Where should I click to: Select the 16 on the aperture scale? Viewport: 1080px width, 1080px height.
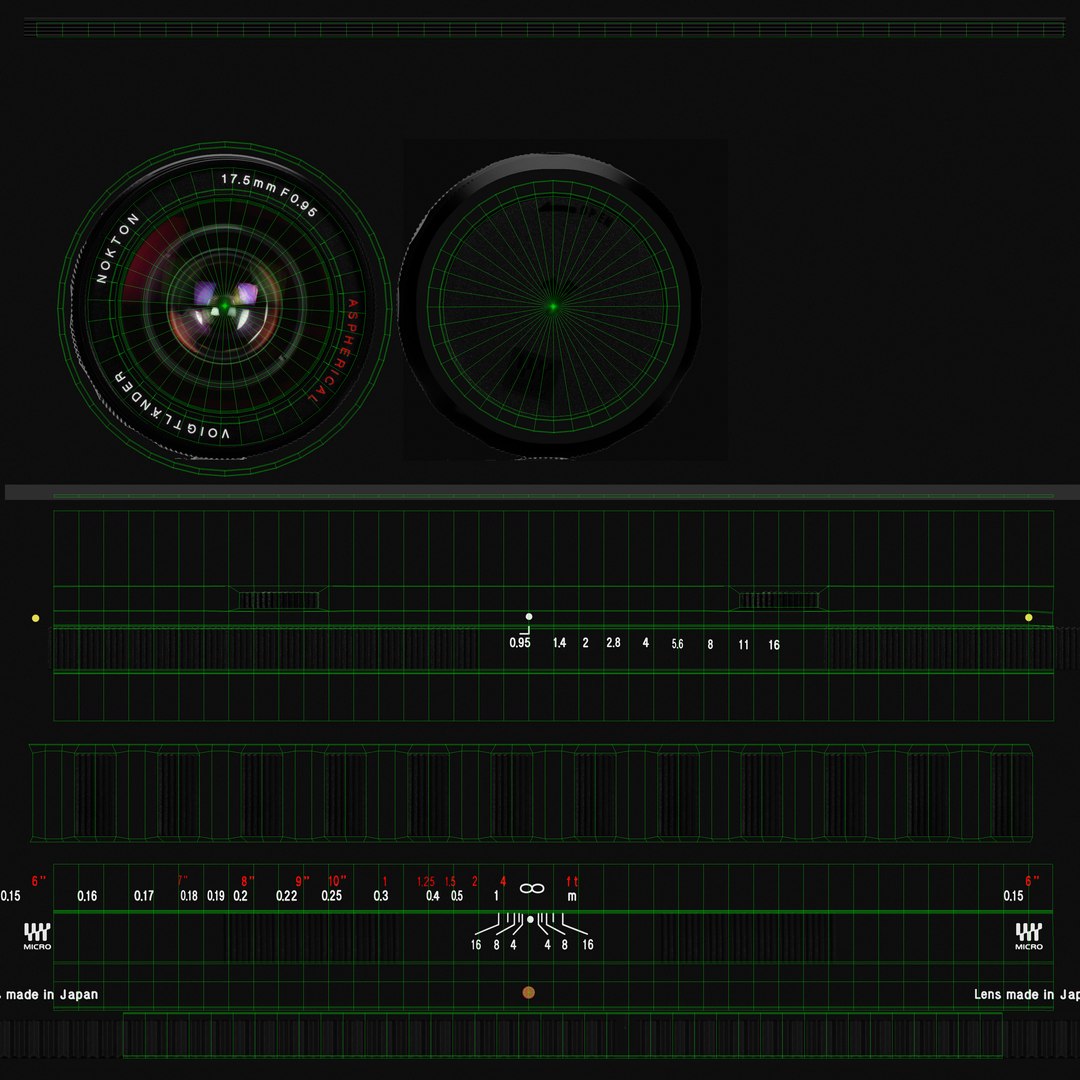(774, 645)
